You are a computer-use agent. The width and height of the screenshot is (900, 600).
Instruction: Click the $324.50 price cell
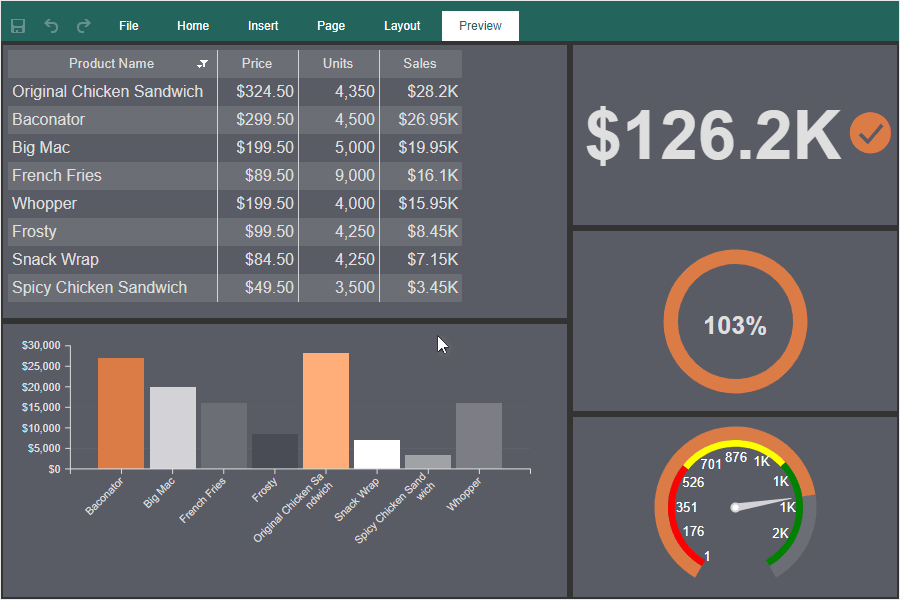258,91
